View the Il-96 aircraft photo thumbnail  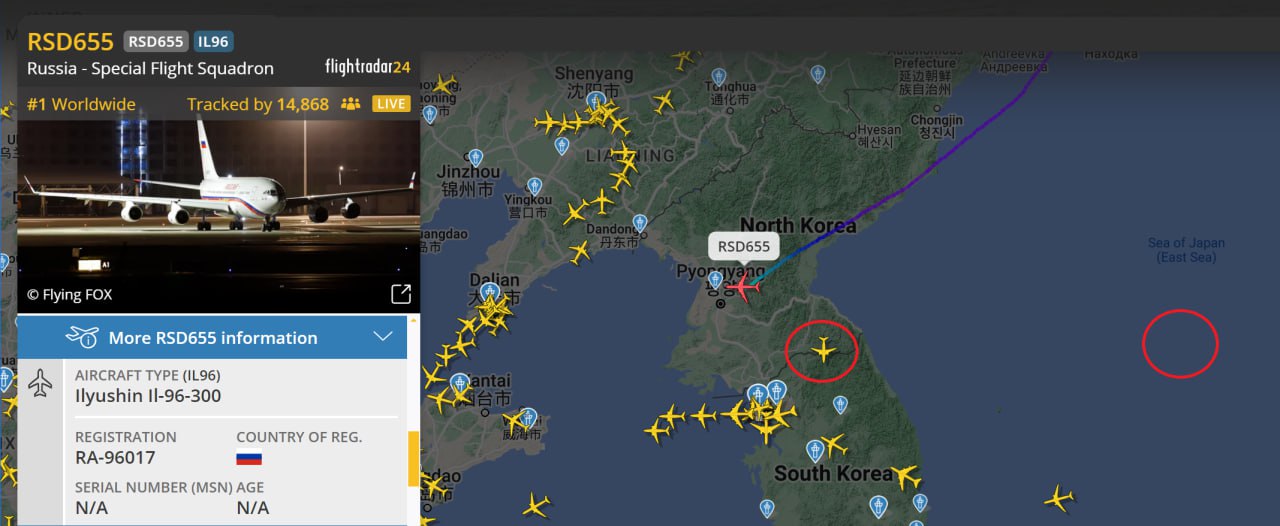pyautogui.click(x=219, y=216)
